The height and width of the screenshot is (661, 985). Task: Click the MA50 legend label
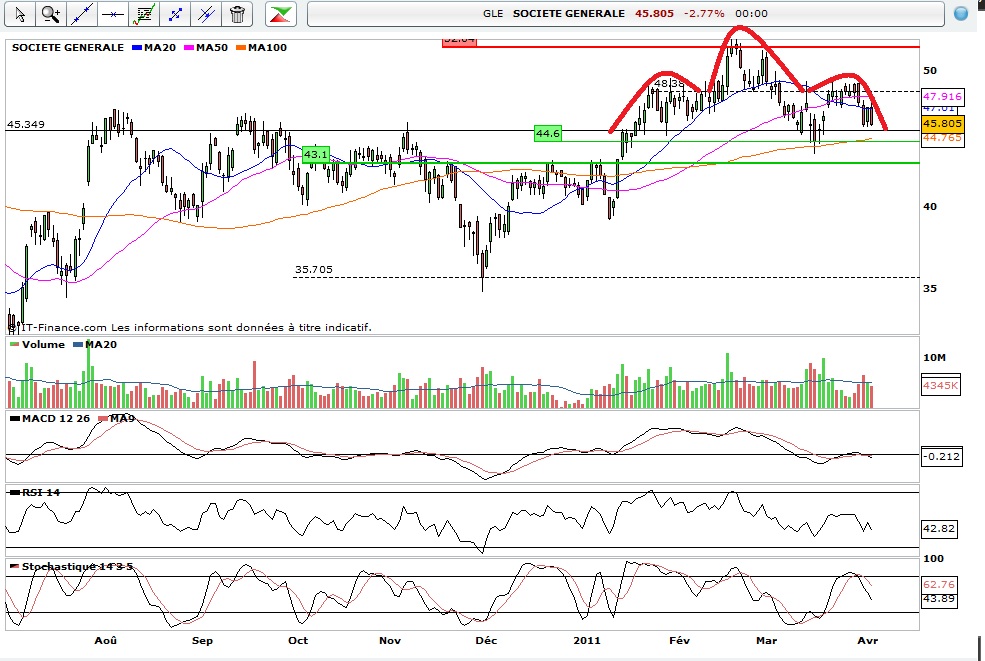tap(212, 48)
